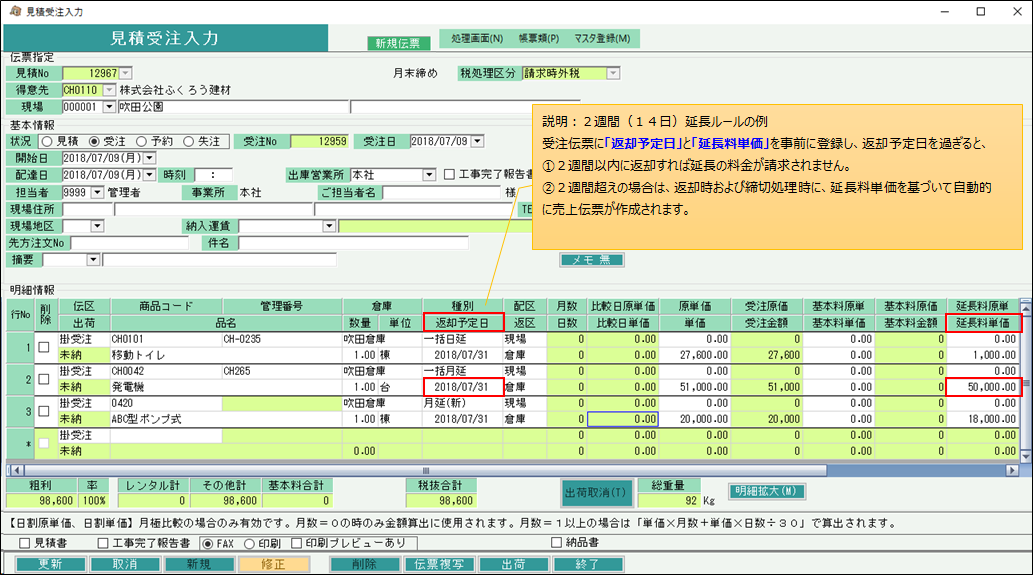
Task: Click the 件名 input field
Action: 354,243
